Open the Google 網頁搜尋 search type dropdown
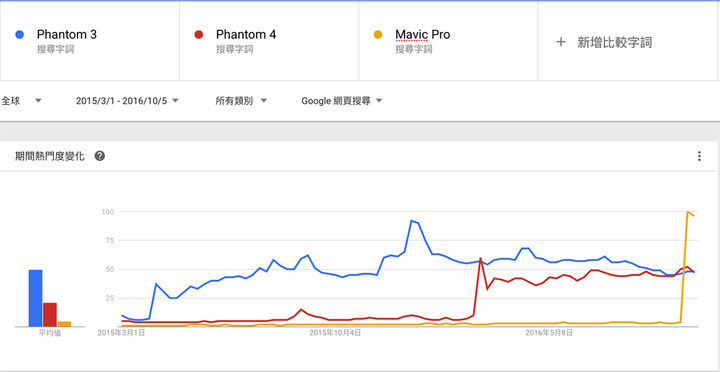720x372 pixels. pyautogui.click(x=342, y=101)
